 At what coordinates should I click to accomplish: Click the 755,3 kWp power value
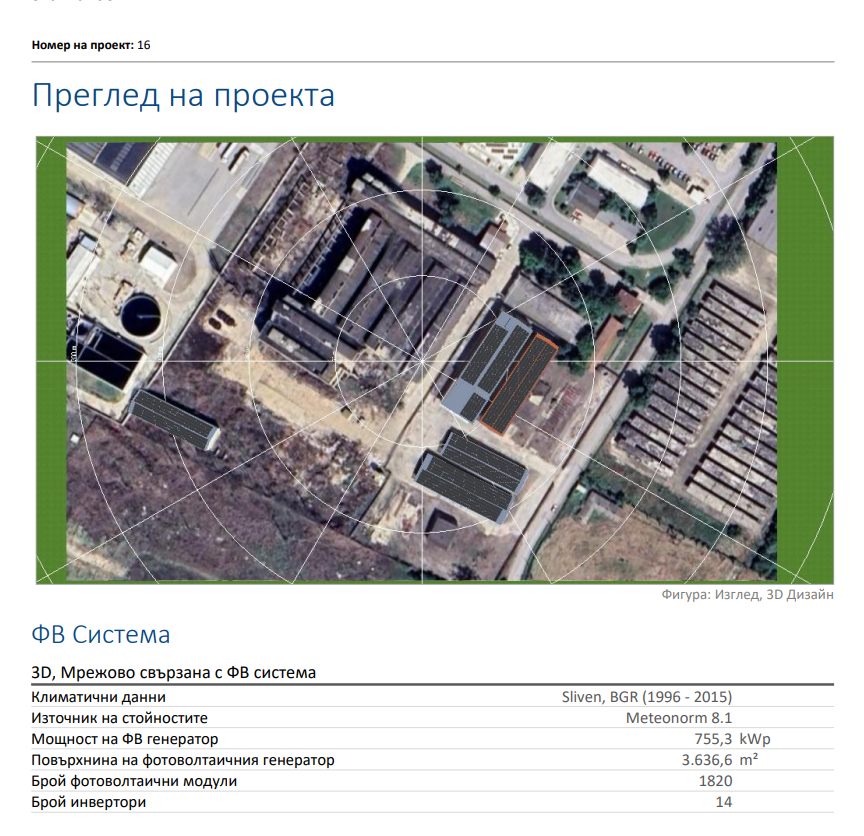724,739
